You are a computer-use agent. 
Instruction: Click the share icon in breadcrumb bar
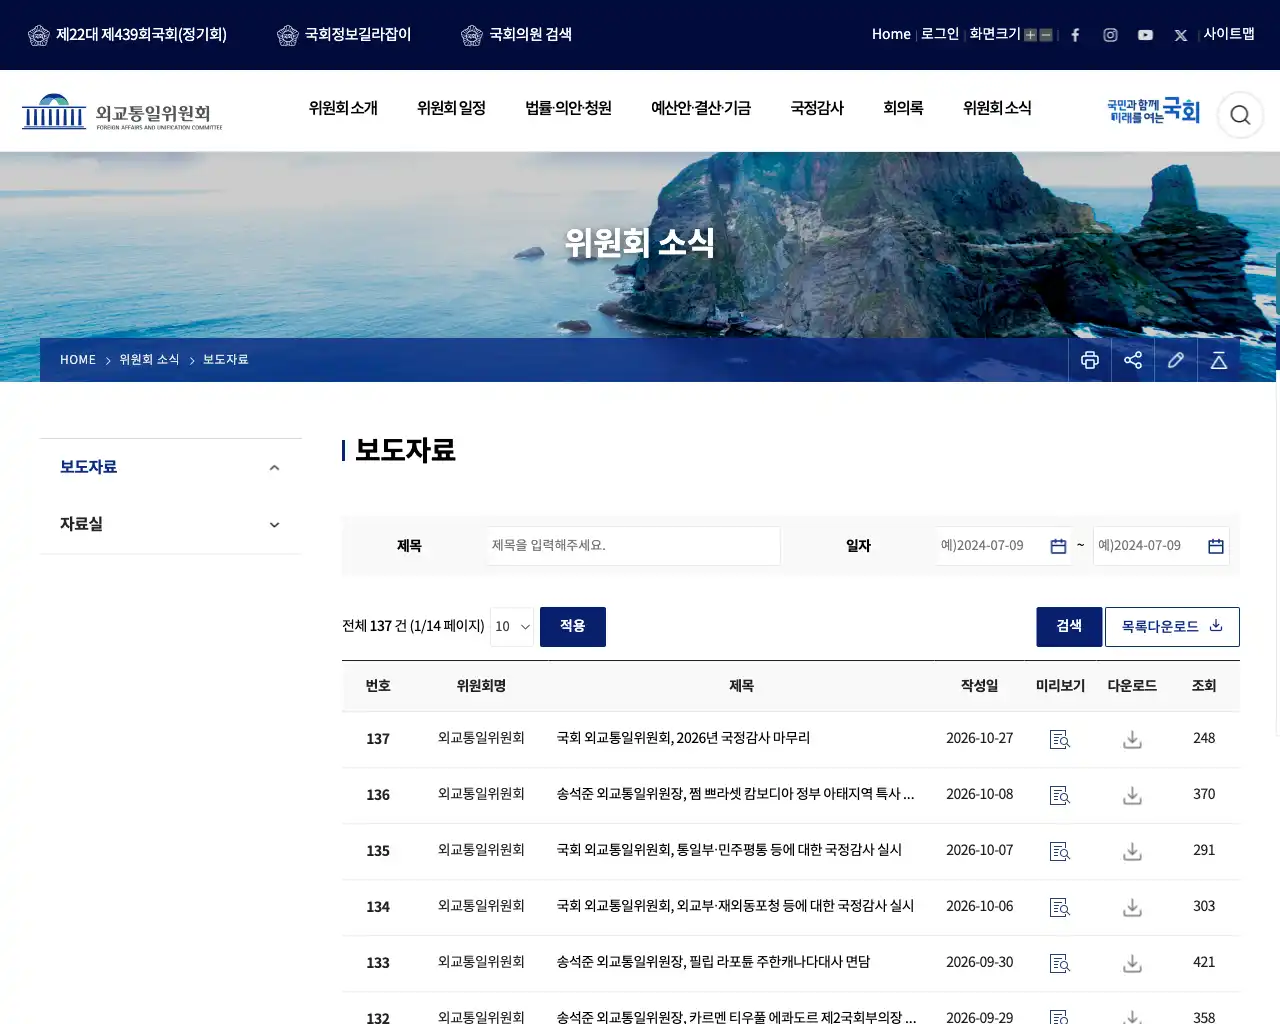click(x=1133, y=360)
